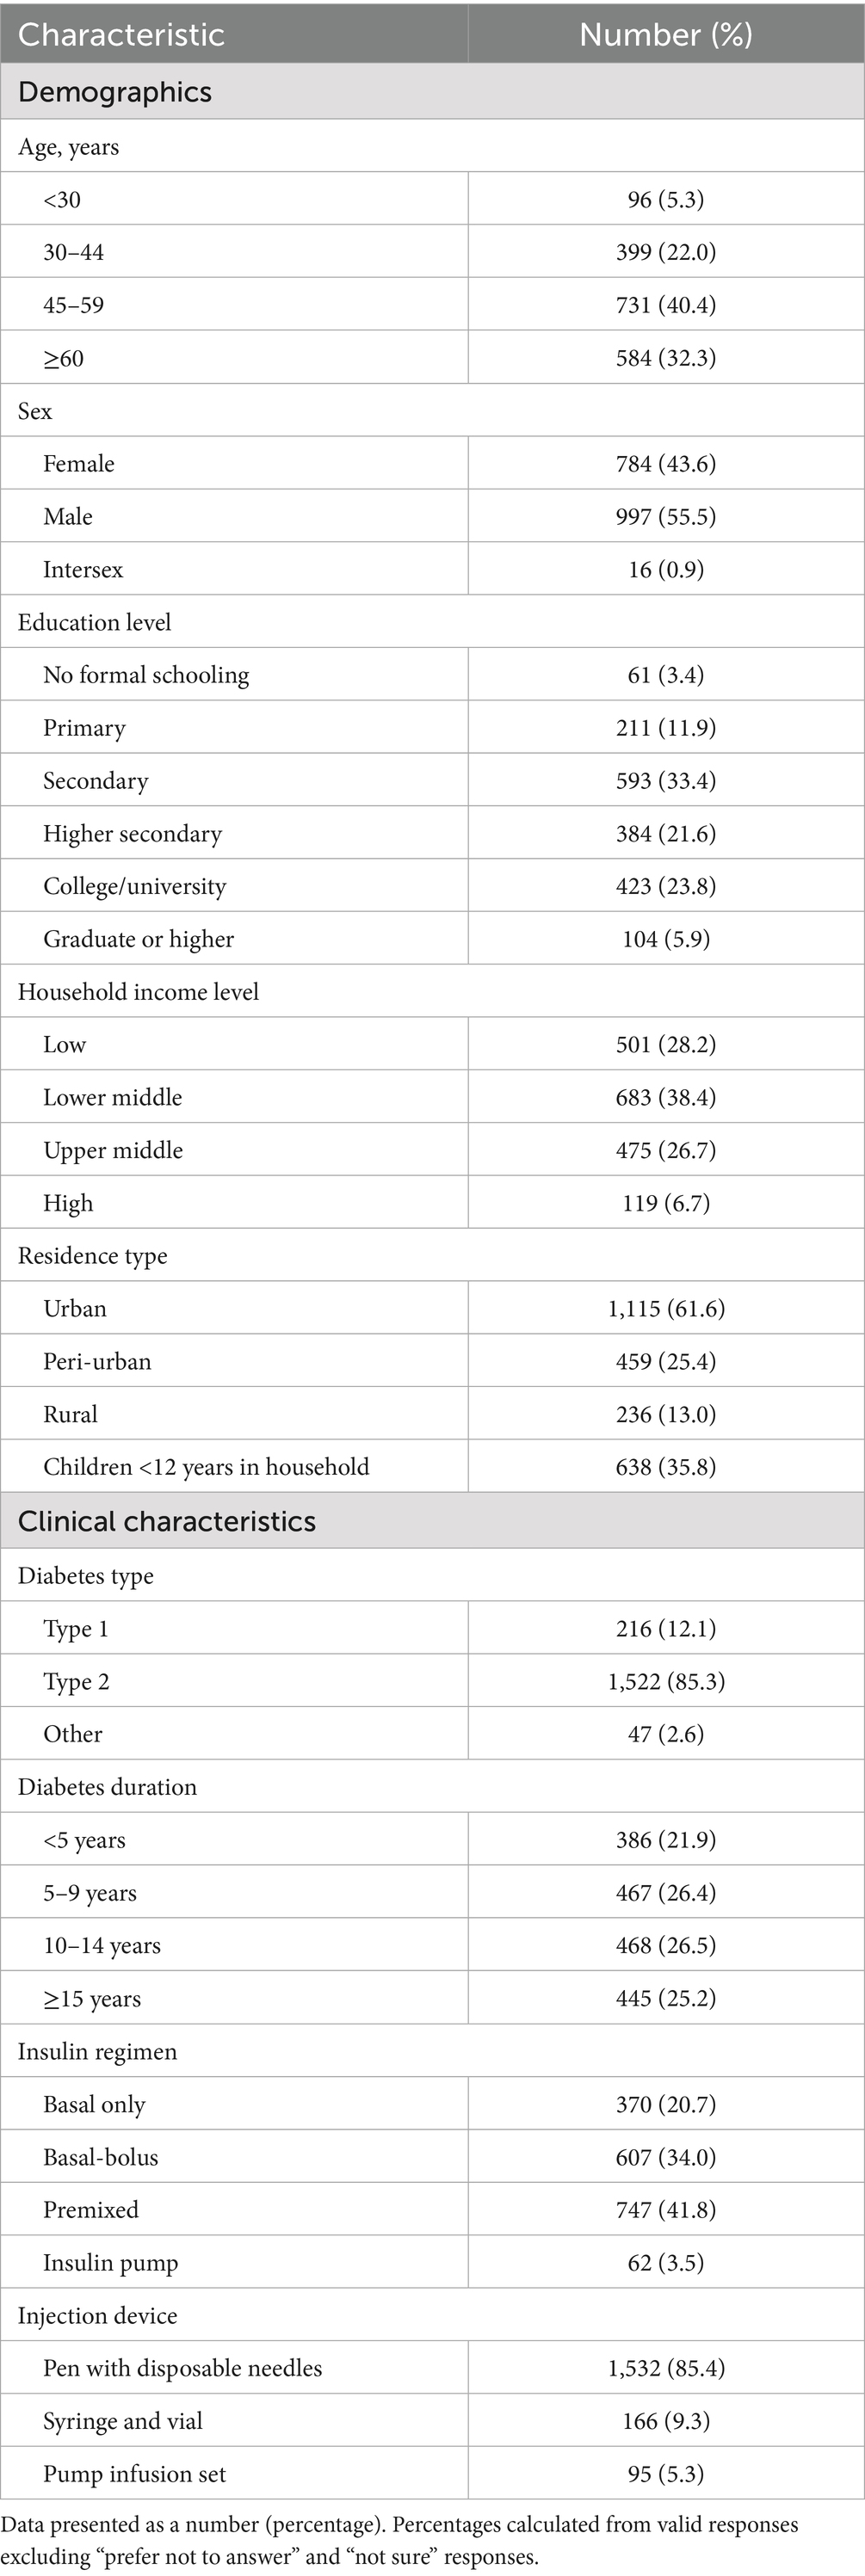Select the Clinical characteristics section heading
Viewport: 865px width, 2576px height.
(x=167, y=1521)
